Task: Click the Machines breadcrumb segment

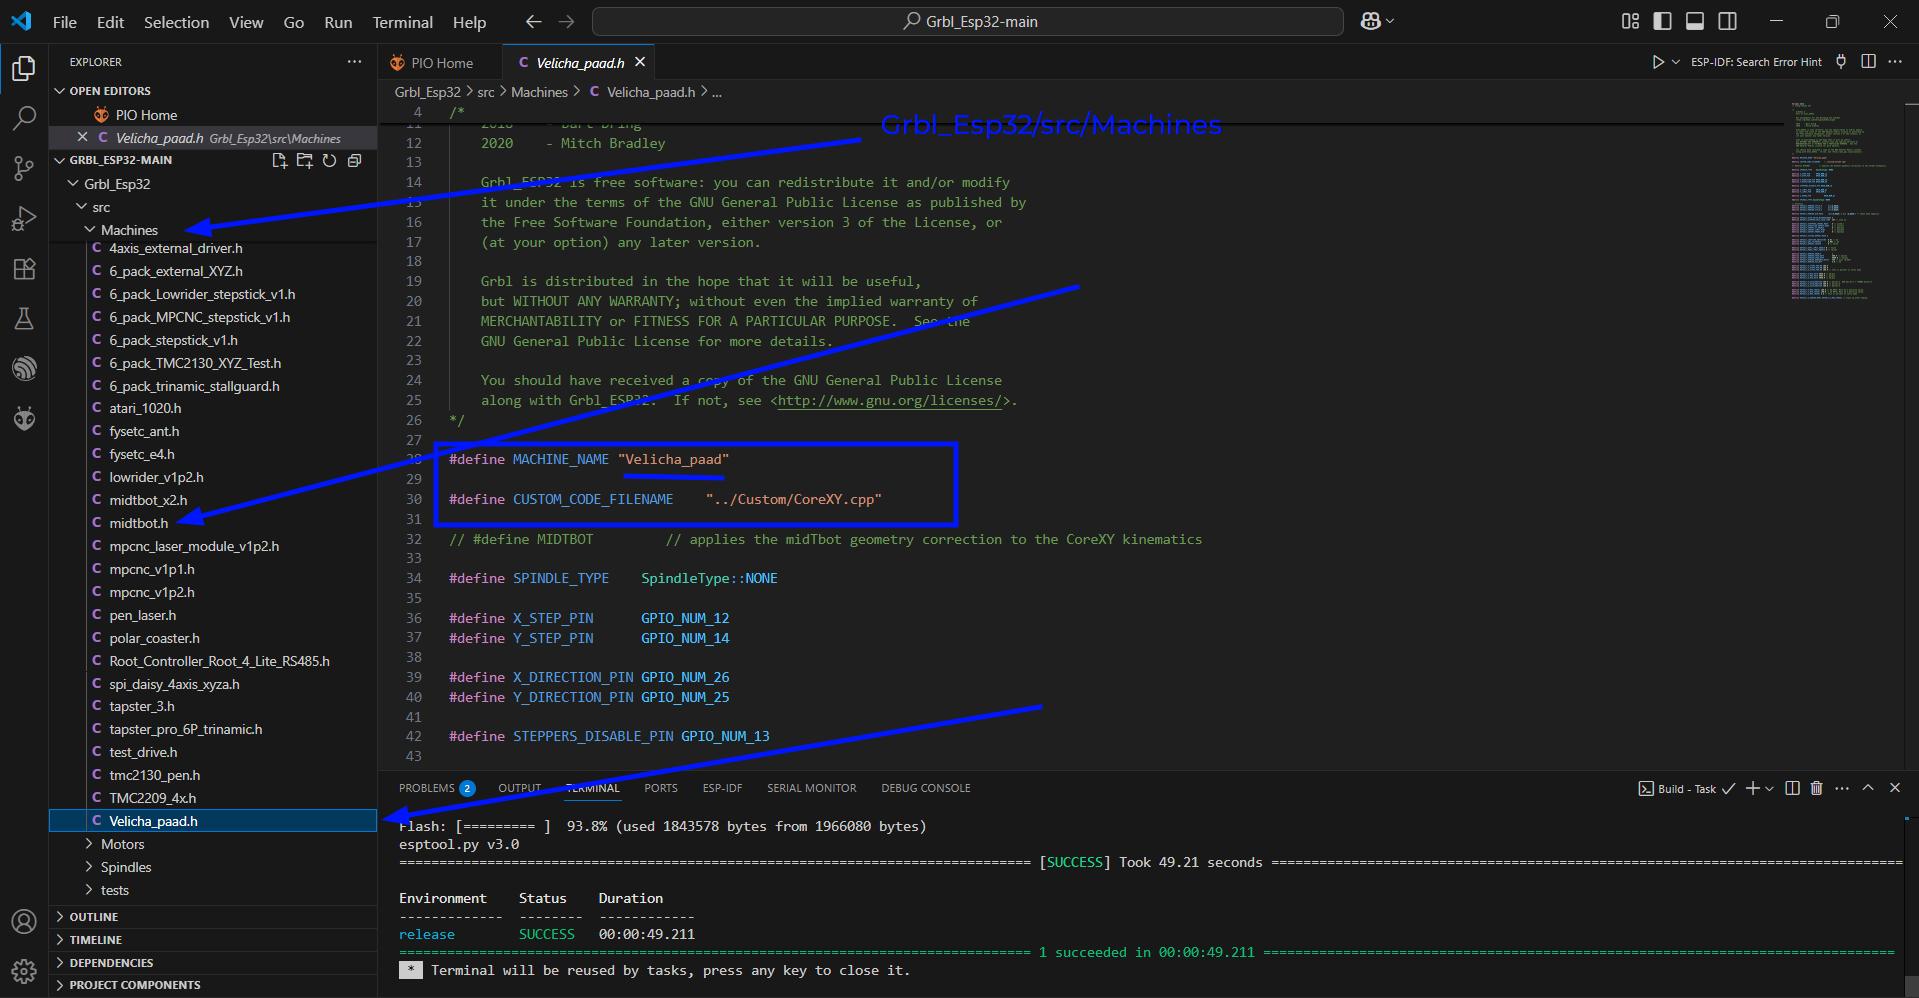Action: (x=539, y=92)
